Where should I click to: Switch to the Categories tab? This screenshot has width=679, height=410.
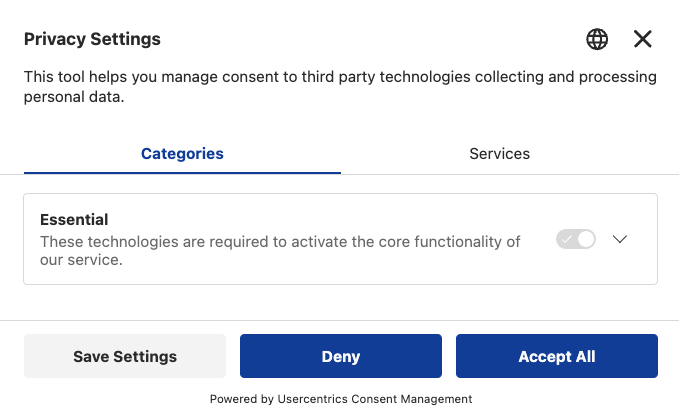pyautogui.click(x=182, y=154)
